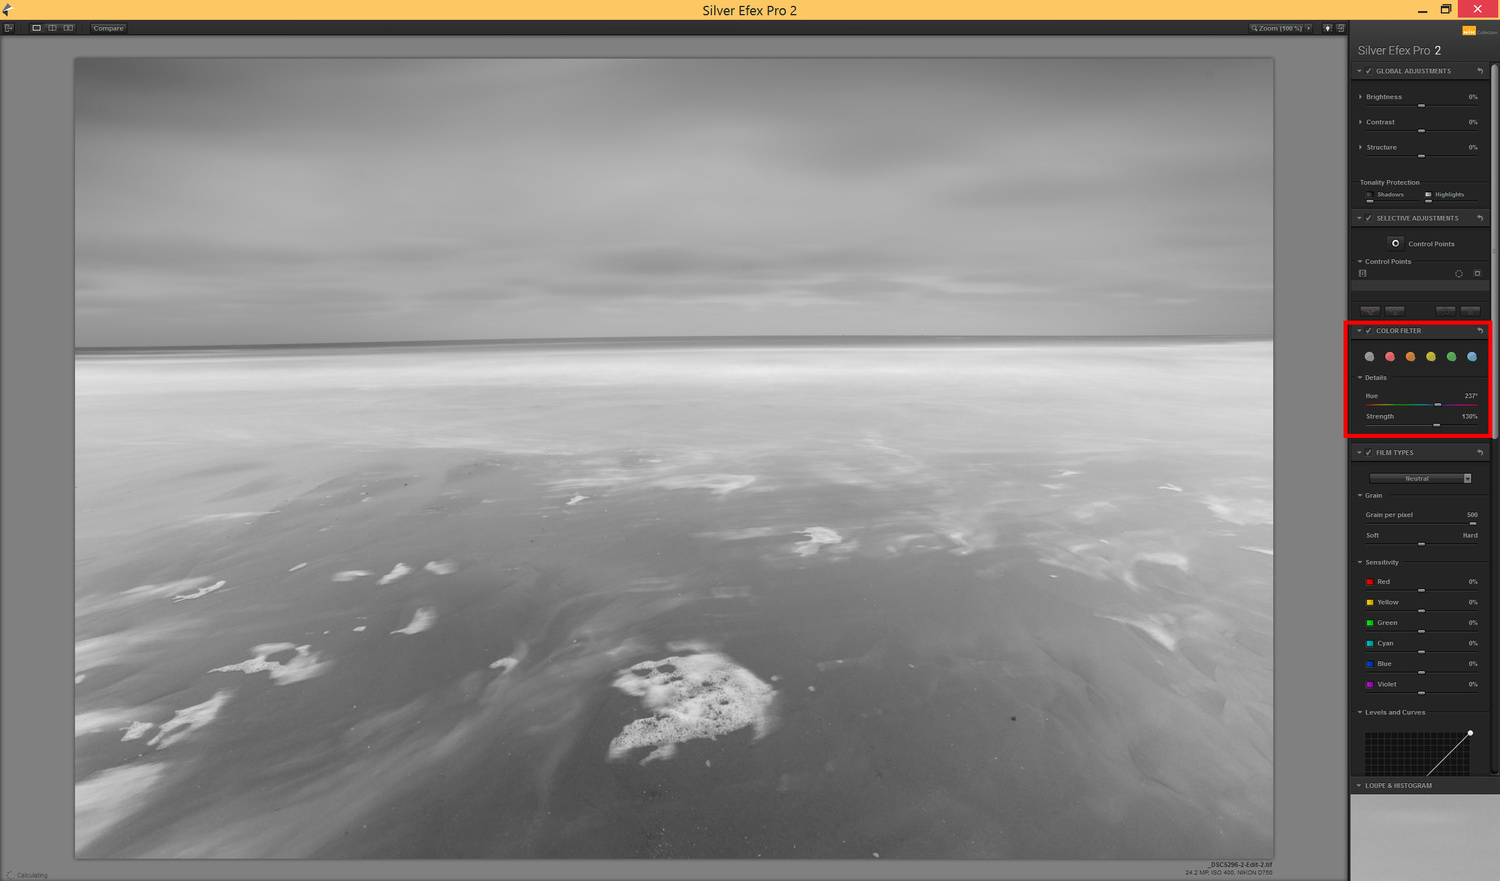
Task: Collapse the Color Filter section
Action: [x=1360, y=331]
